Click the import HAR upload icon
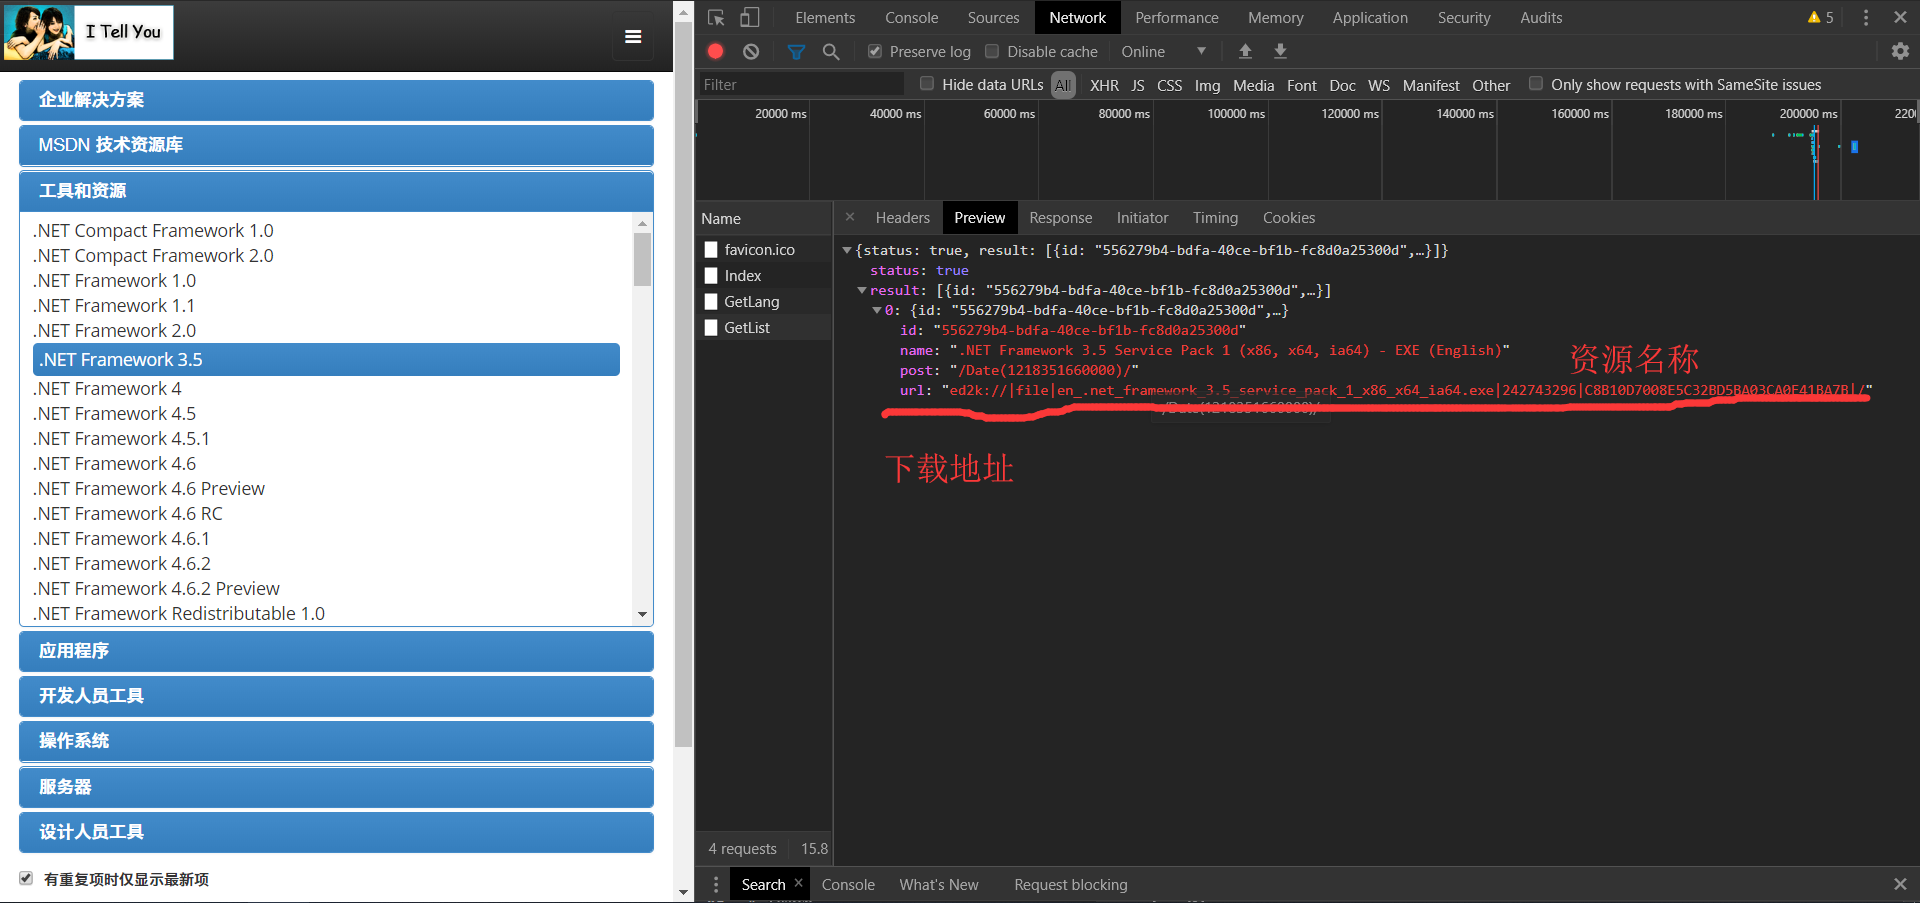This screenshot has height=903, width=1920. [1245, 51]
